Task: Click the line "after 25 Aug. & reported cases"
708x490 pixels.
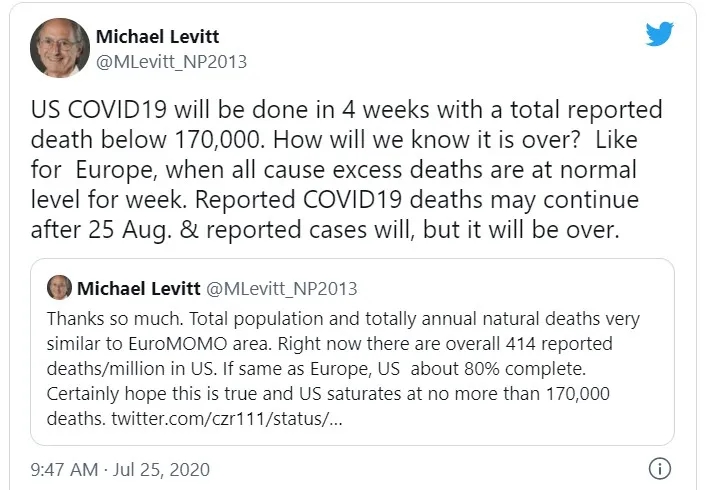Action: coord(325,230)
